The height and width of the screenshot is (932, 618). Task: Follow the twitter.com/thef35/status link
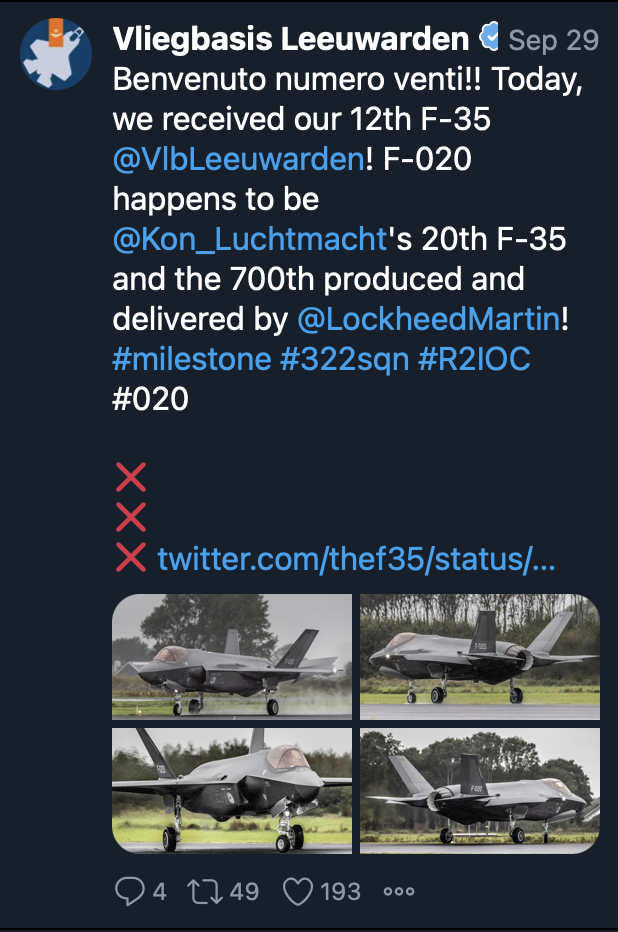(x=356, y=559)
